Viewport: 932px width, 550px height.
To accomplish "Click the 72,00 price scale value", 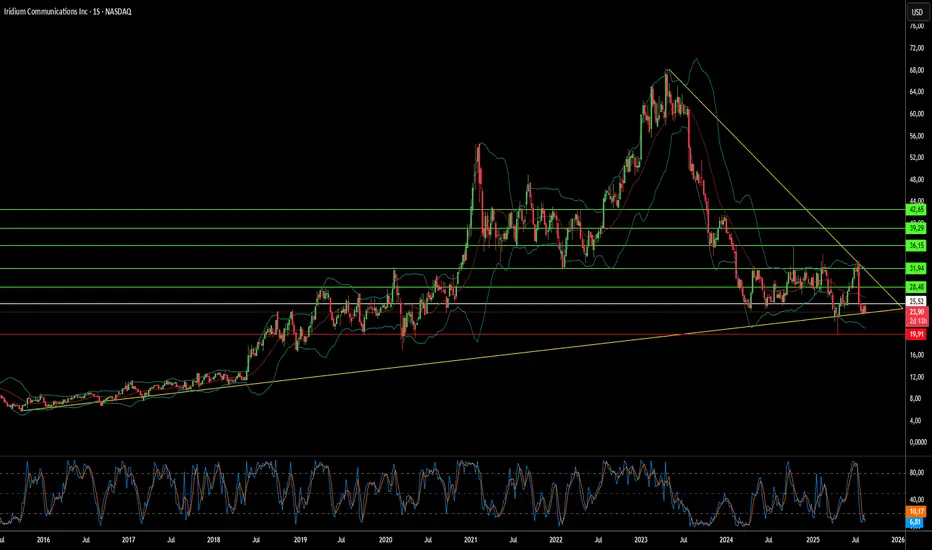I will click(x=917, y=48).
